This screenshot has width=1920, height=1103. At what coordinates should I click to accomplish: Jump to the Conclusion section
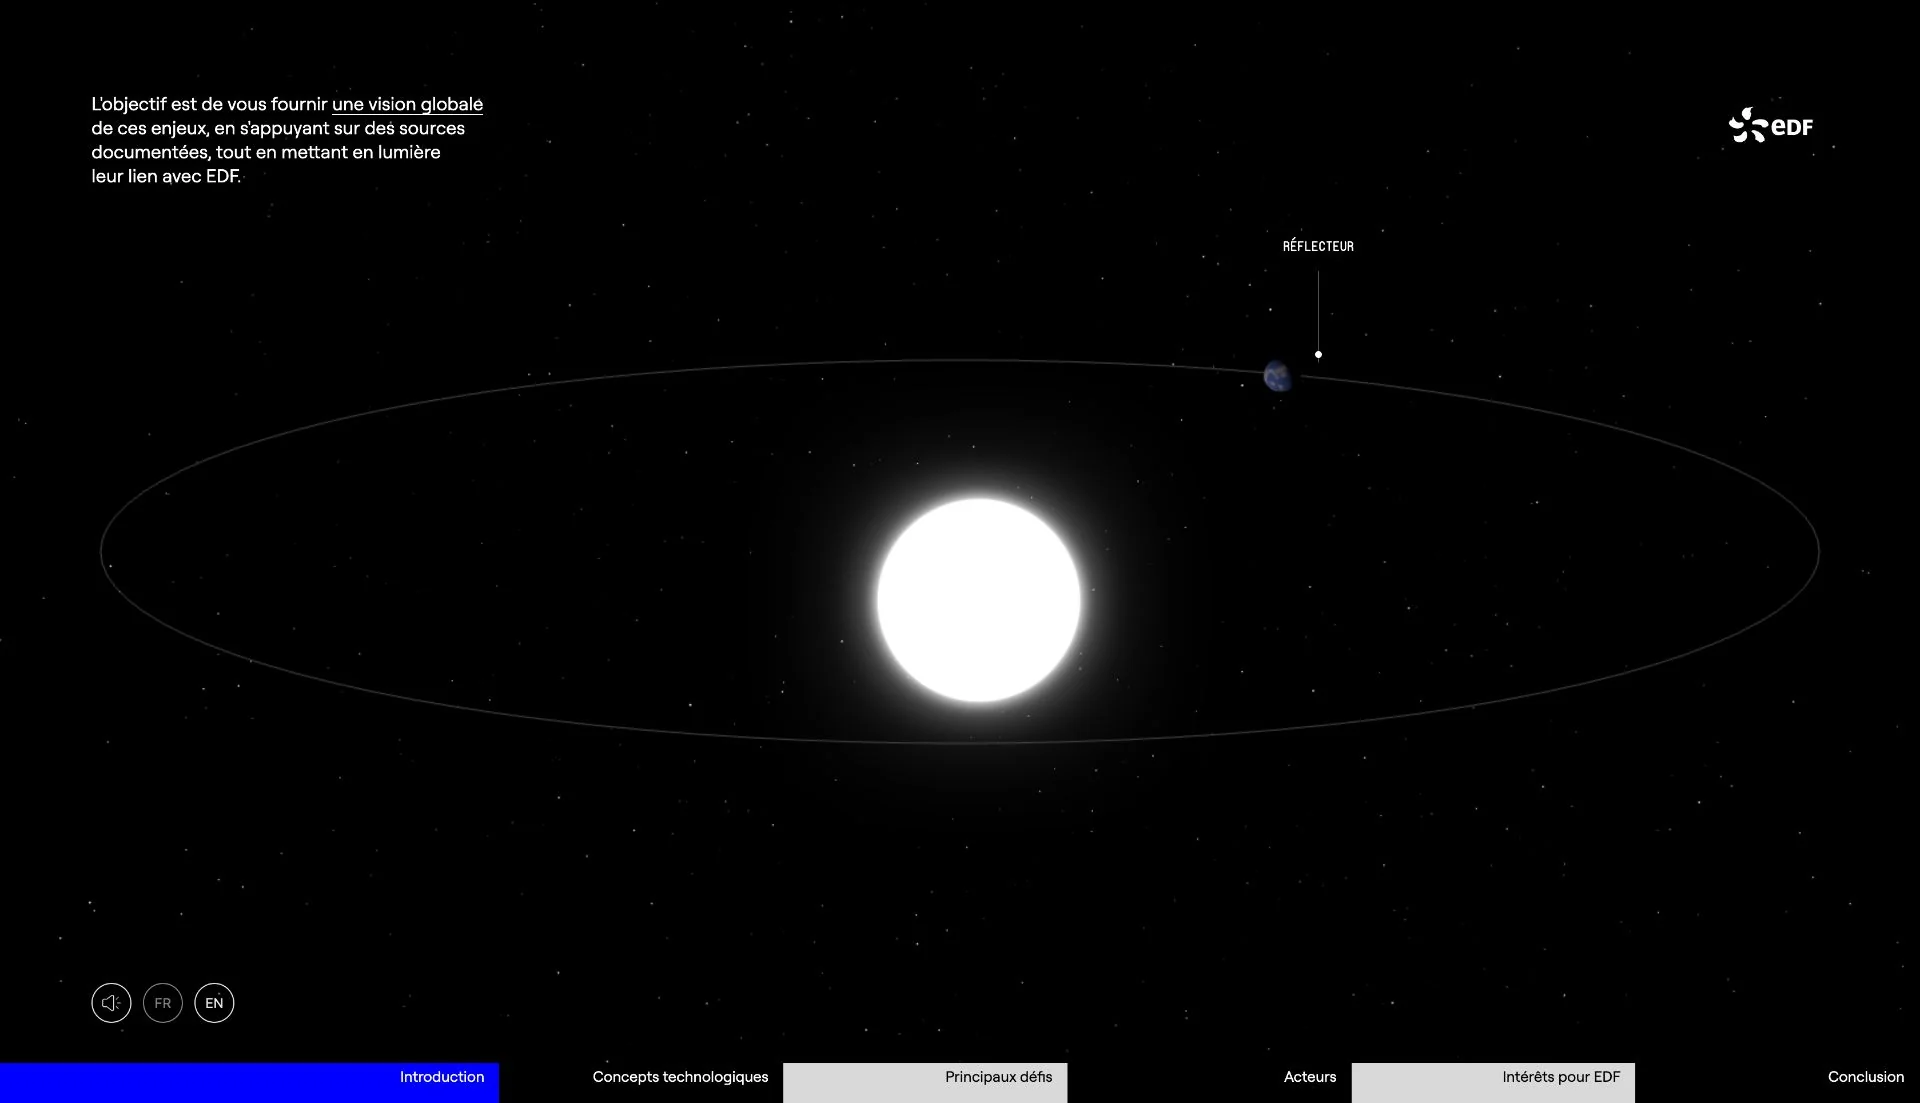[1865, 1077]
